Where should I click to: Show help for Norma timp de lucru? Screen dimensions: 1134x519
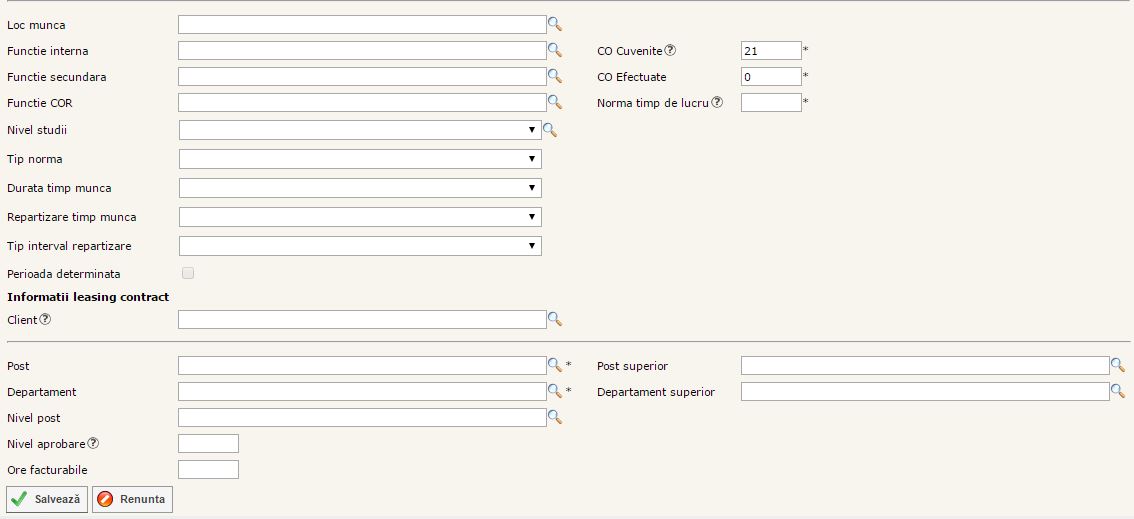tap(717, 102)
